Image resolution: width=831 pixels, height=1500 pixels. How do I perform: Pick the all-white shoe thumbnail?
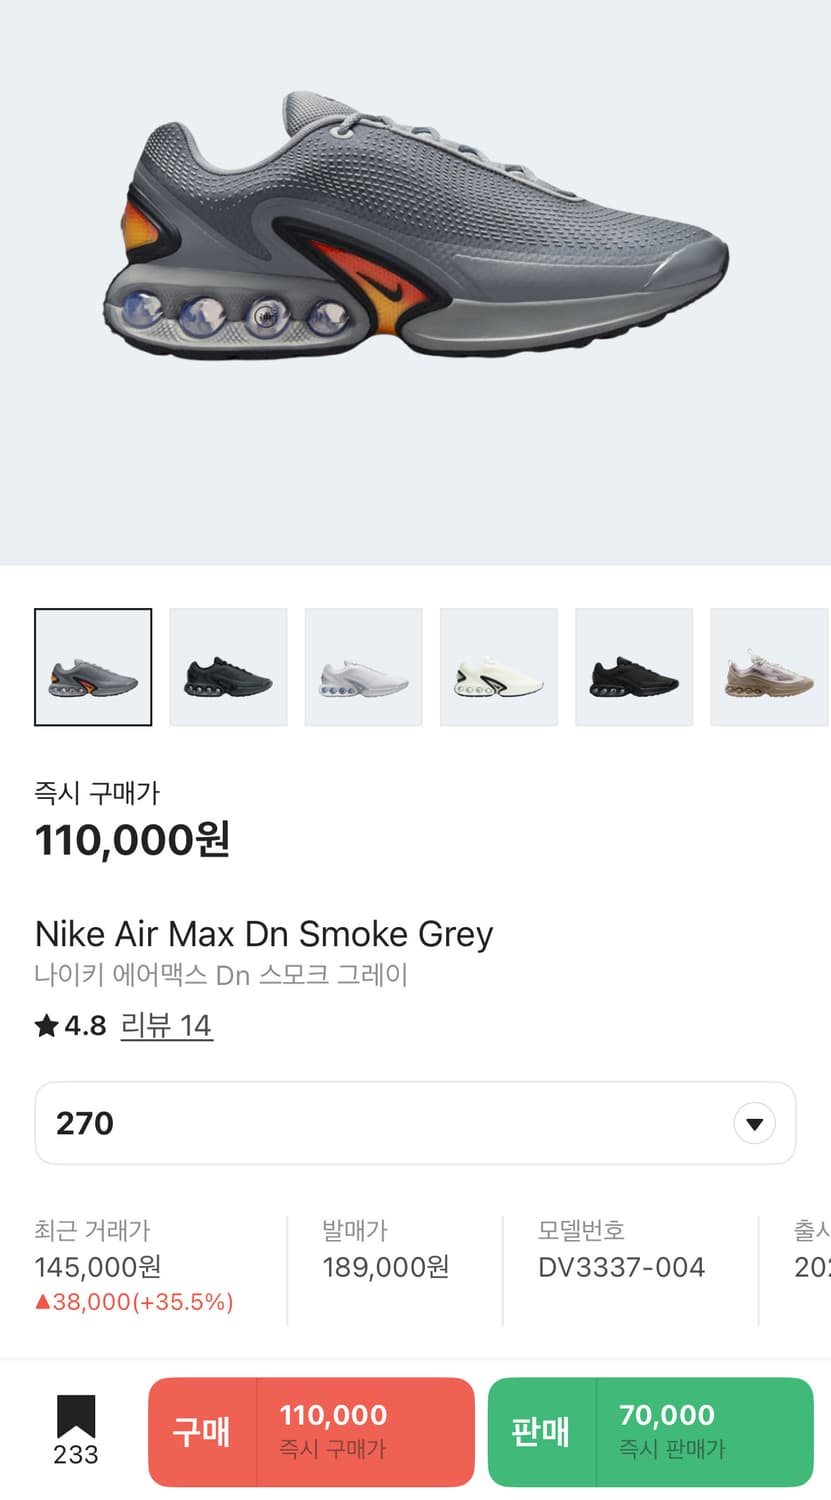tap(363, 667)
